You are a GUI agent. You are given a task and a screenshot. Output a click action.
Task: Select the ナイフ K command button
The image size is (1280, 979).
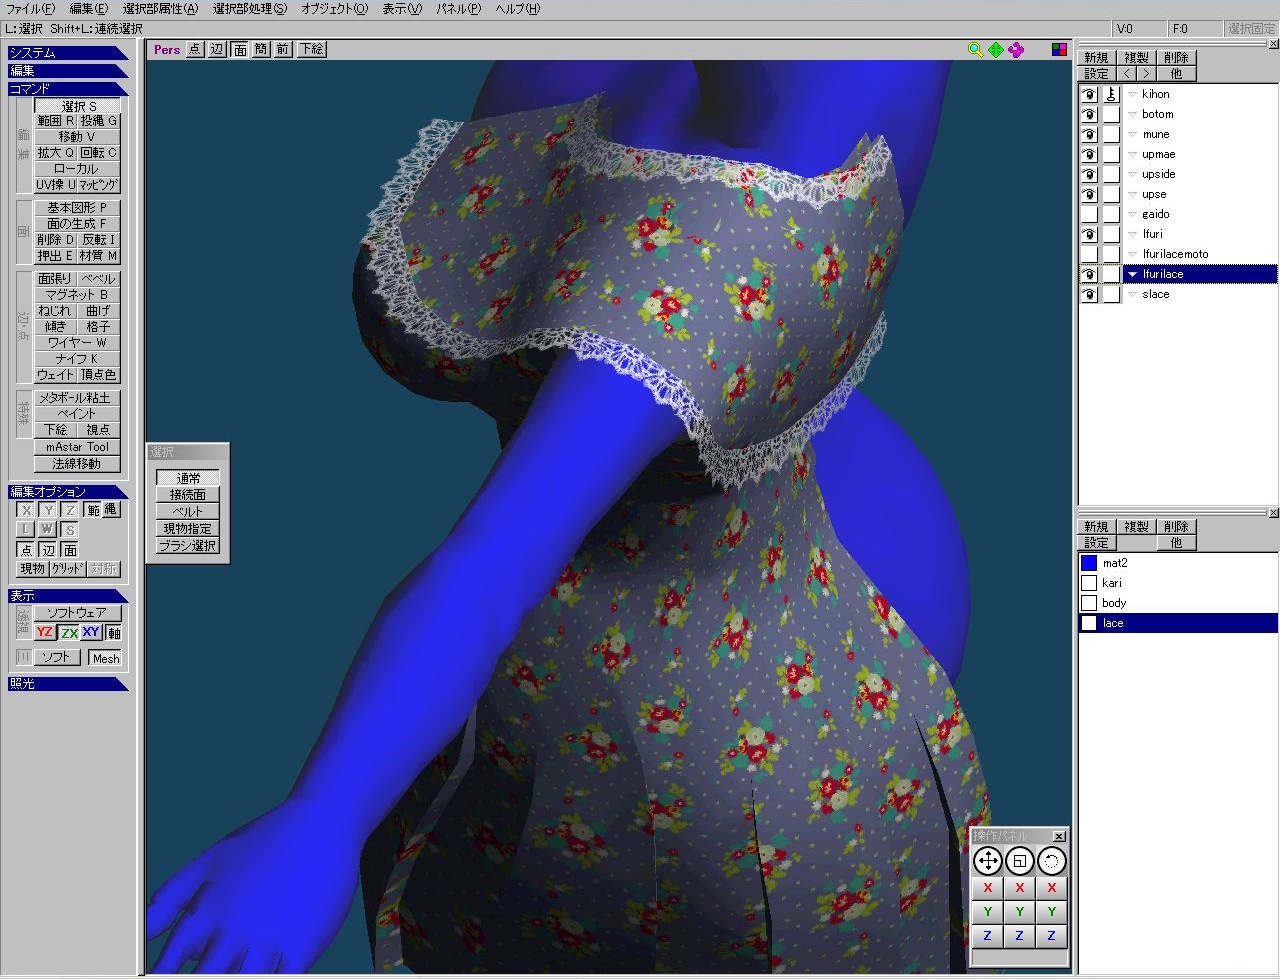point(77,358)
